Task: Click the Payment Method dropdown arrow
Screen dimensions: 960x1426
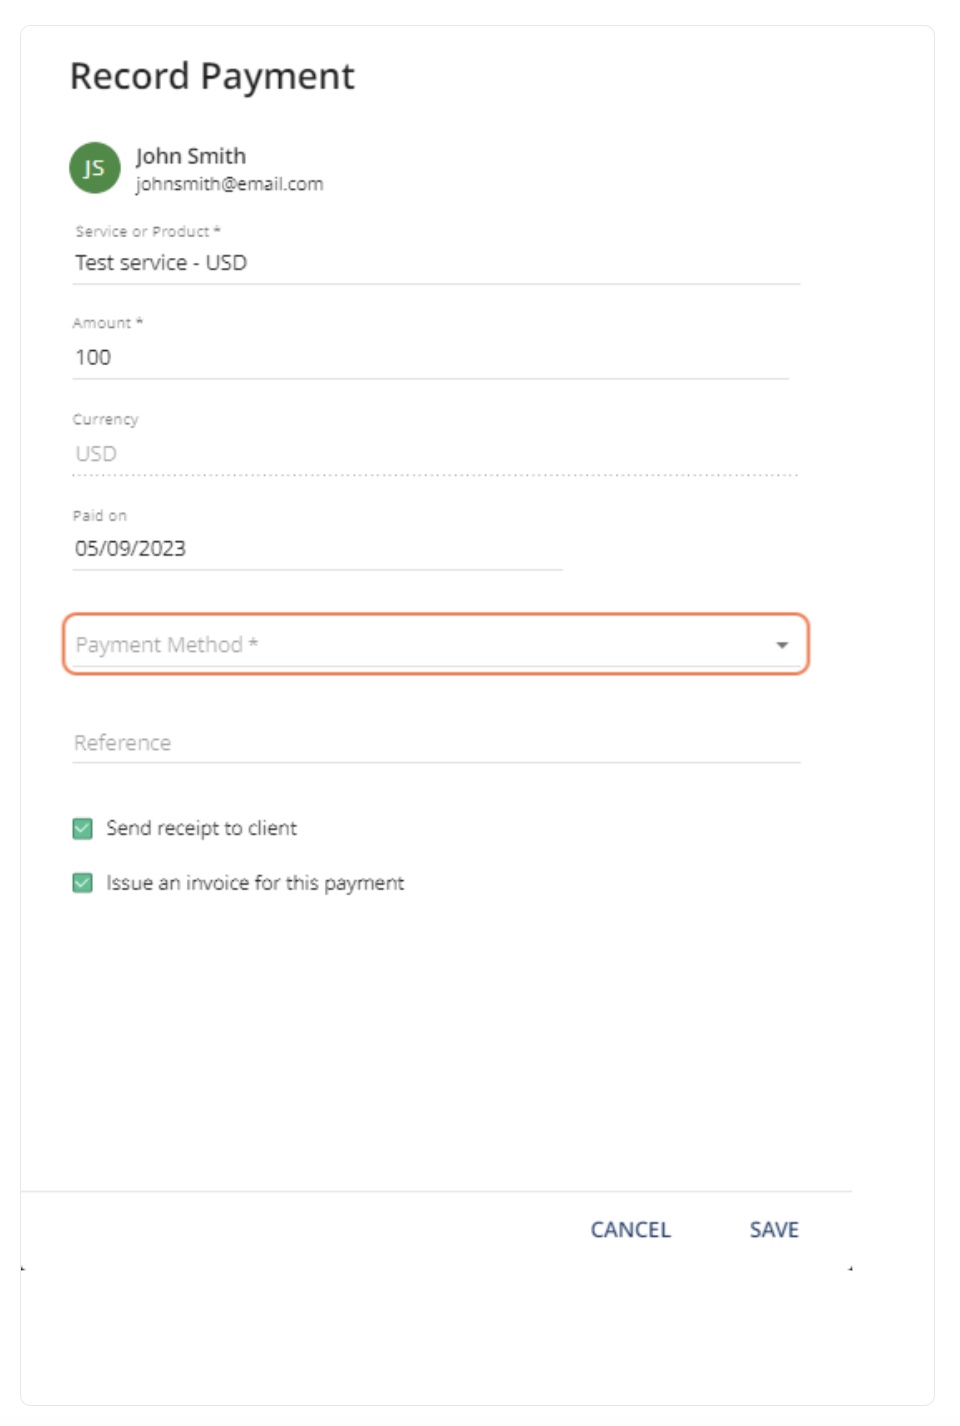Action: [x=782, y=645]
